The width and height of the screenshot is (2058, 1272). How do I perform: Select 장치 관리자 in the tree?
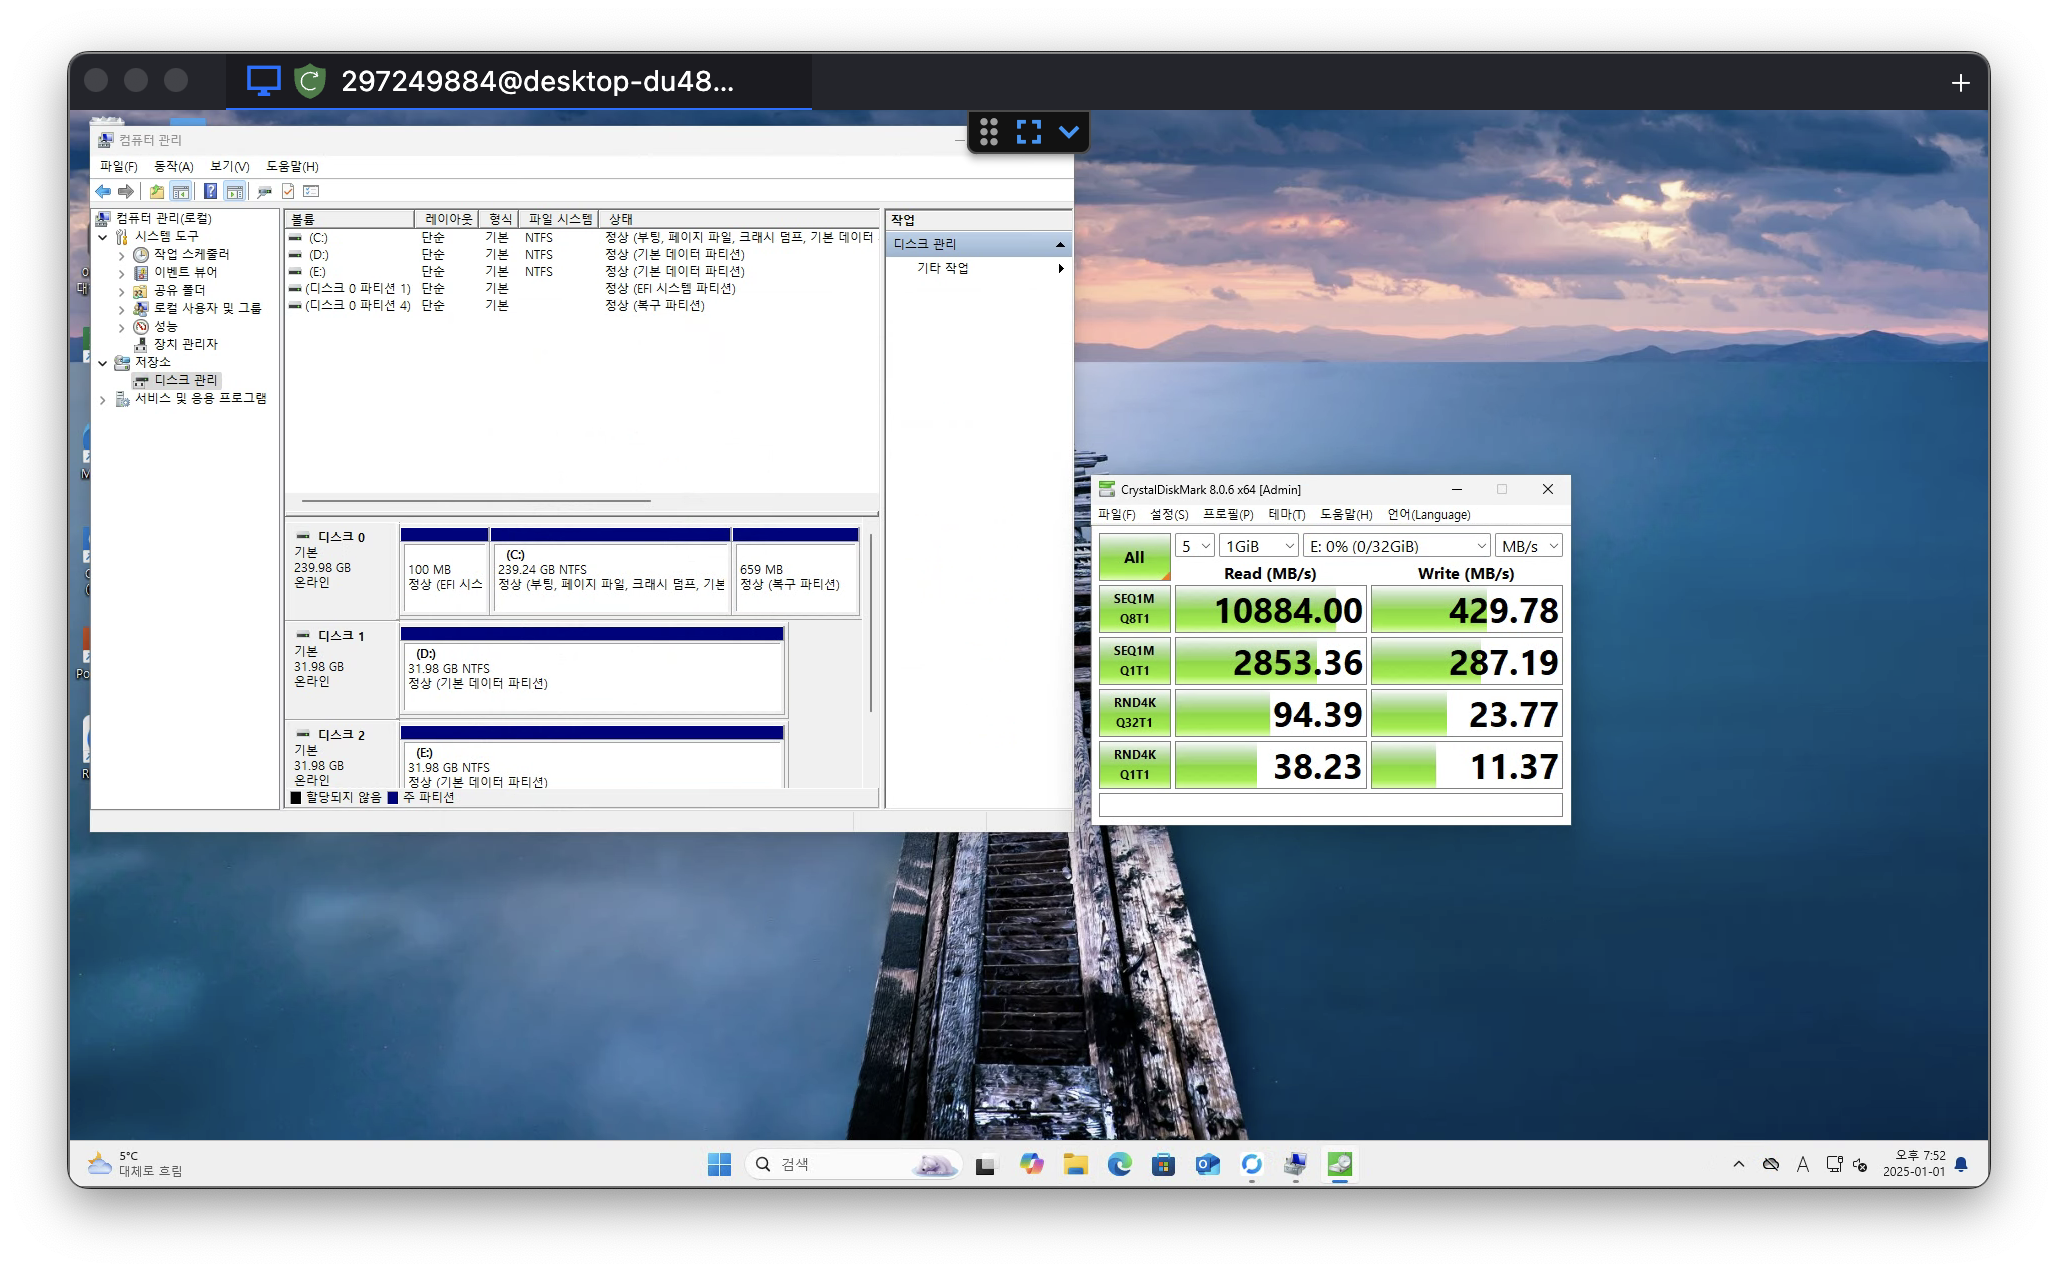tap(185, 344)
